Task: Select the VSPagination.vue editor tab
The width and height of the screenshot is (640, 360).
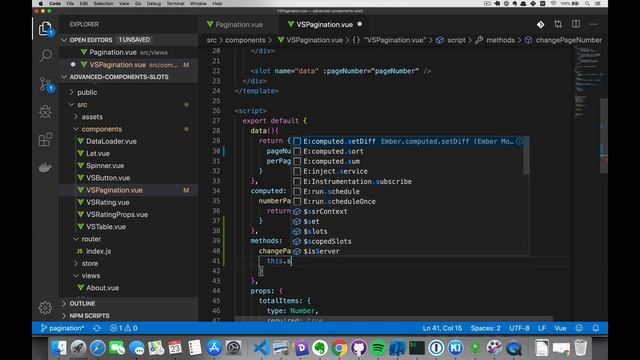Action: click(x=324, y=24)
